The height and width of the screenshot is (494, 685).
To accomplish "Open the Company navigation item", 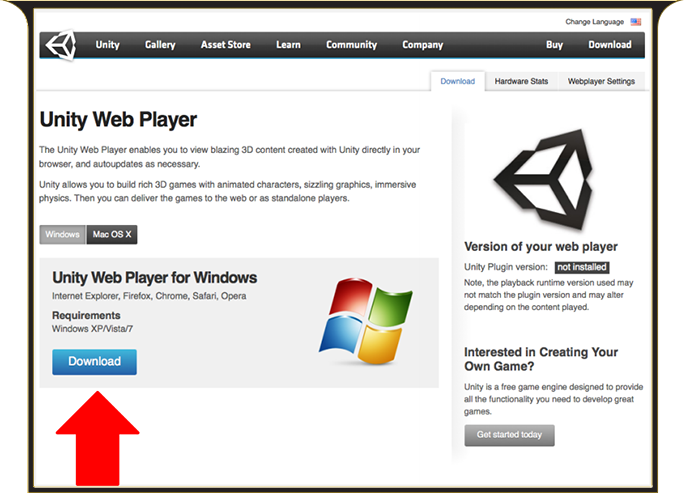I will tap(422, 45).
